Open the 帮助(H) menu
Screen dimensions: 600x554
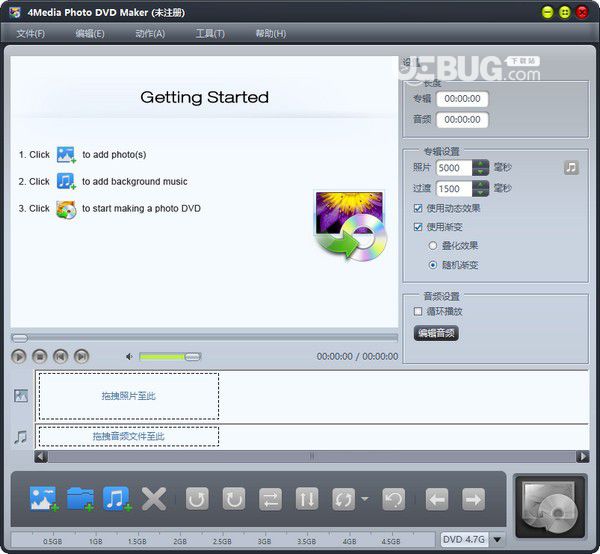click(x=271, y=34)
